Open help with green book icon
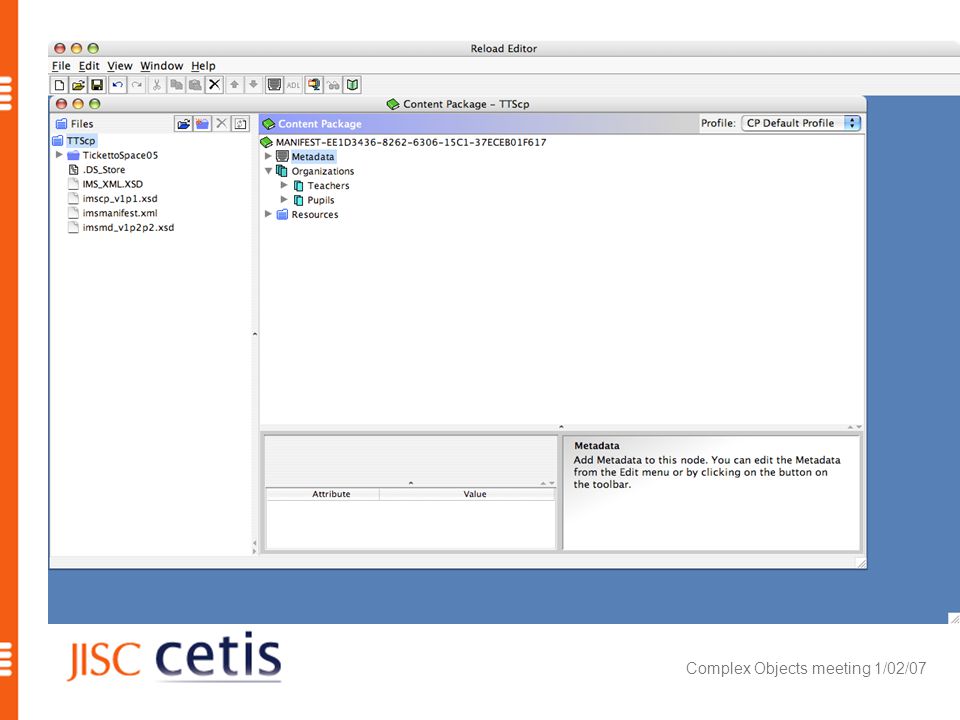960x720 pixels. [x=353, y=85]
